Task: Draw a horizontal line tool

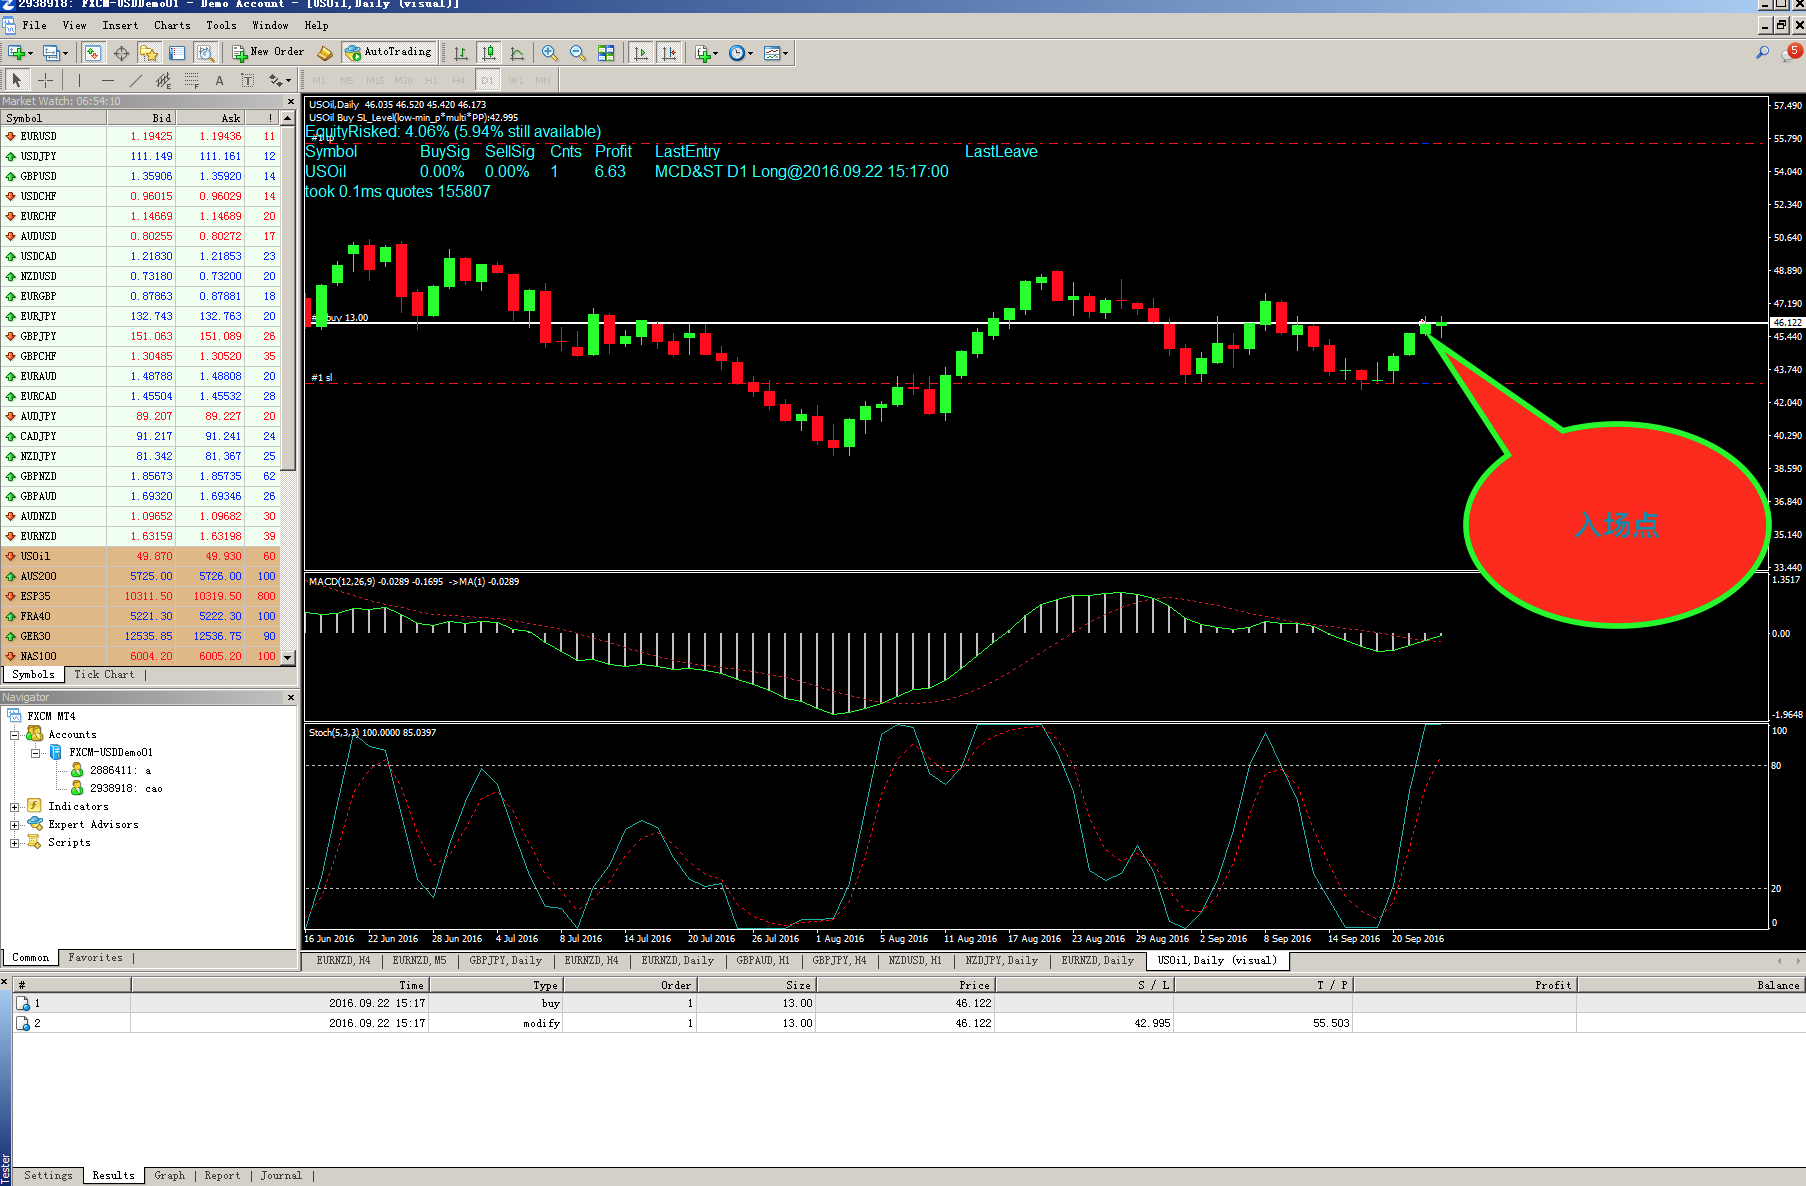Action: (108, 80)
